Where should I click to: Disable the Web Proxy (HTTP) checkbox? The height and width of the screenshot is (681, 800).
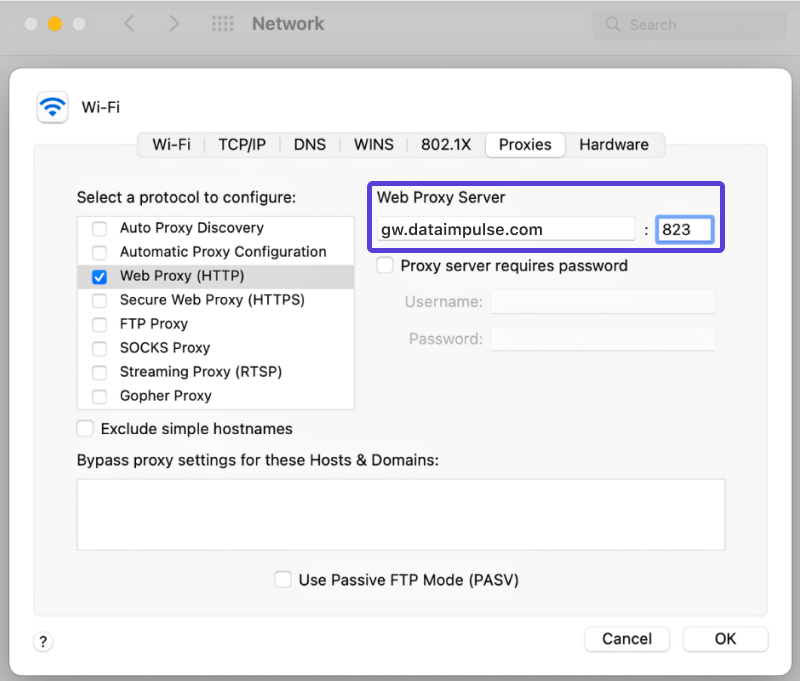(98, 276)
